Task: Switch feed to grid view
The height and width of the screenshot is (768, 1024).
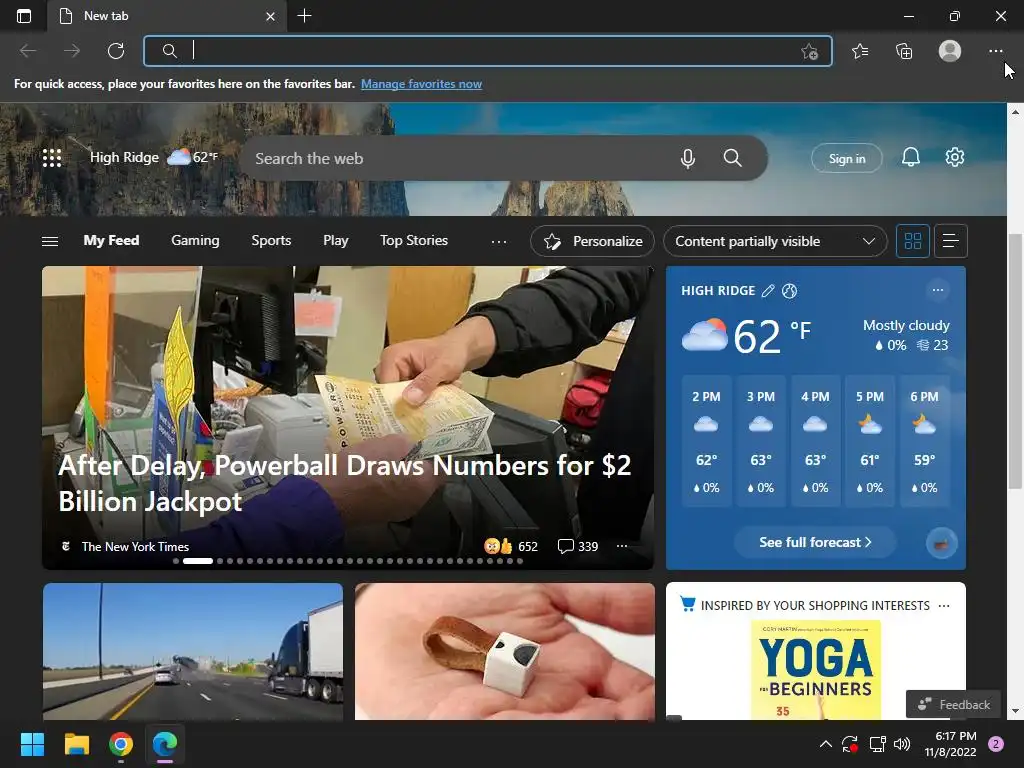Action: coord(912,241)
